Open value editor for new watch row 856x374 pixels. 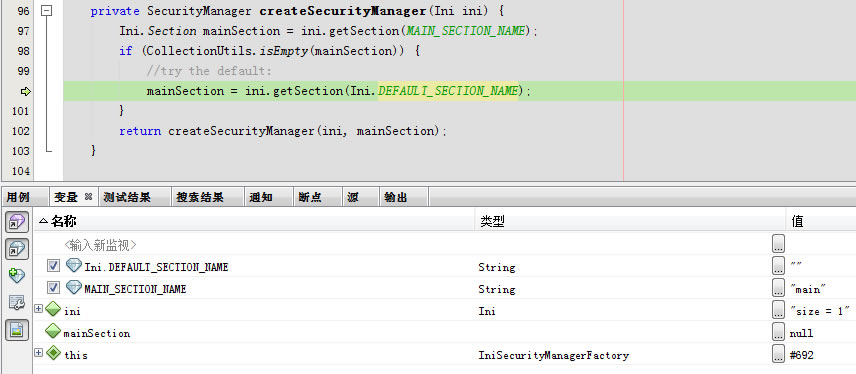pyautogui.click(x=778, y=244)
